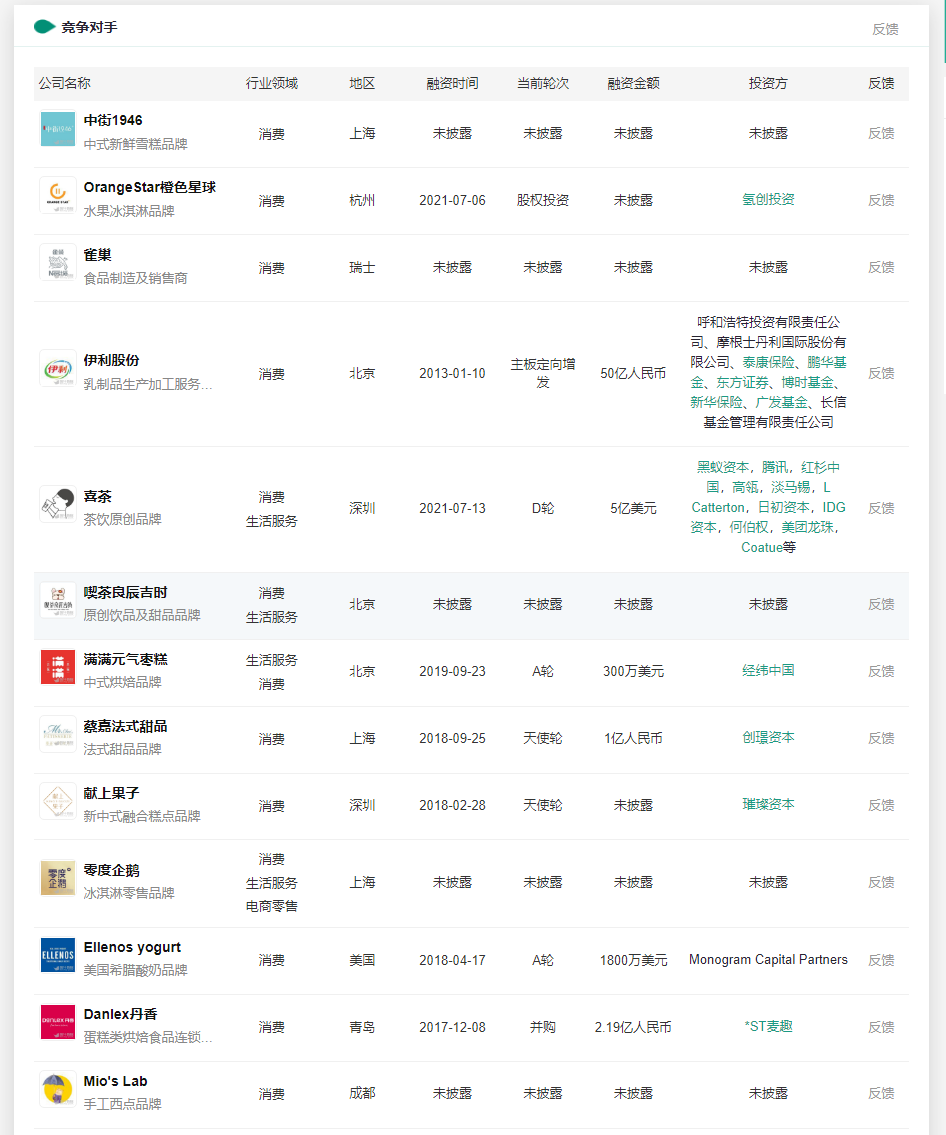Viewport: 946px width, 1135px height.
Task: Open the 创璟资本 investor link
Action: [768, 738]
